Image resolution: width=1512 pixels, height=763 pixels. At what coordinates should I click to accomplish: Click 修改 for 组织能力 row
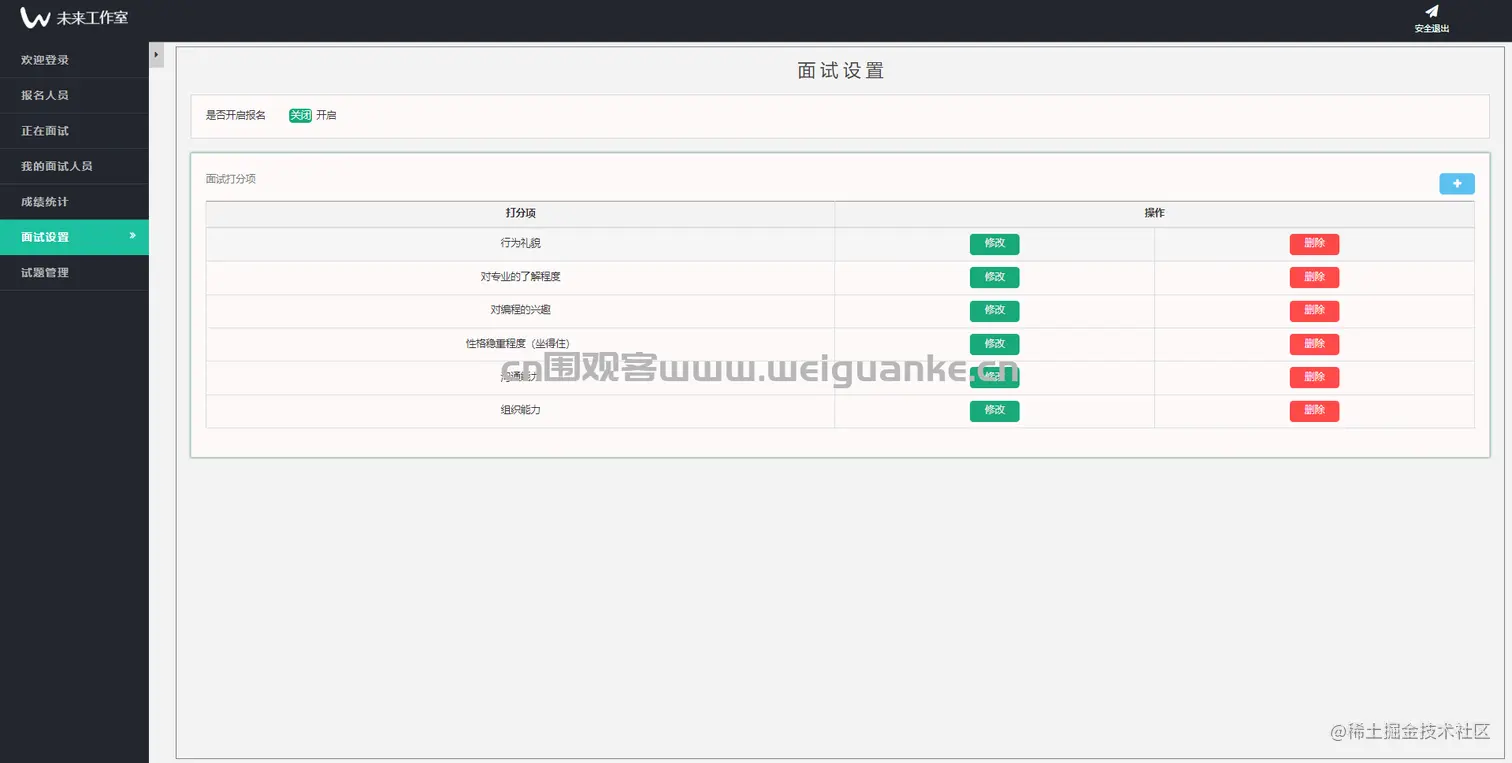point(994,411)
